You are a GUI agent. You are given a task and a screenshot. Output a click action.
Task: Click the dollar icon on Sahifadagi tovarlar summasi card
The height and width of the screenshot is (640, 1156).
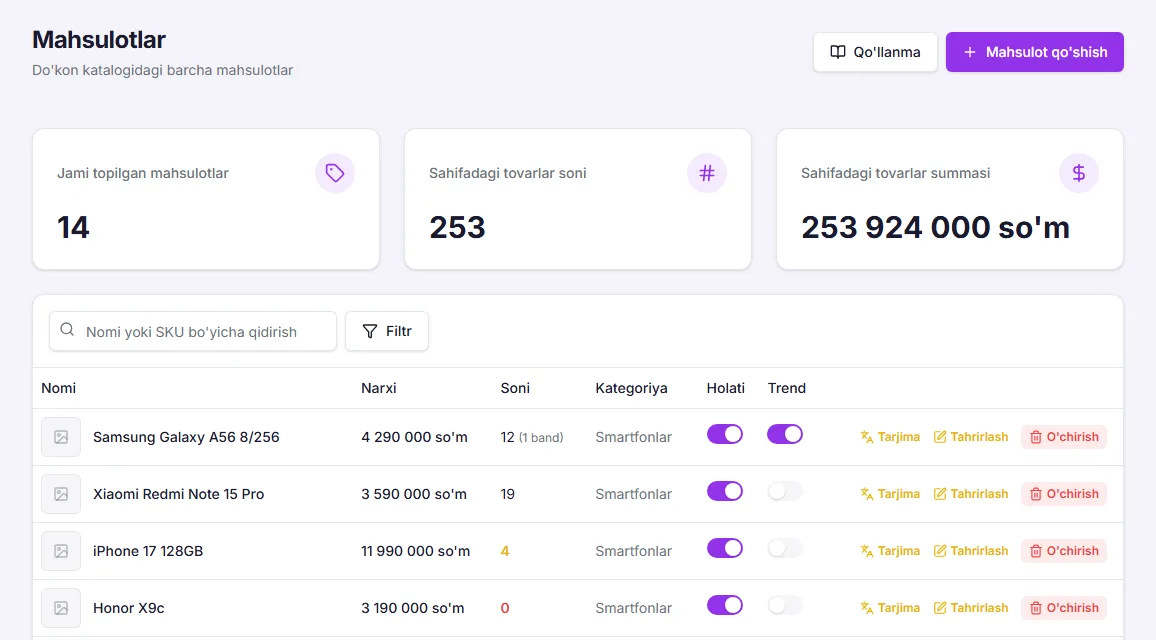[1079, 173]
